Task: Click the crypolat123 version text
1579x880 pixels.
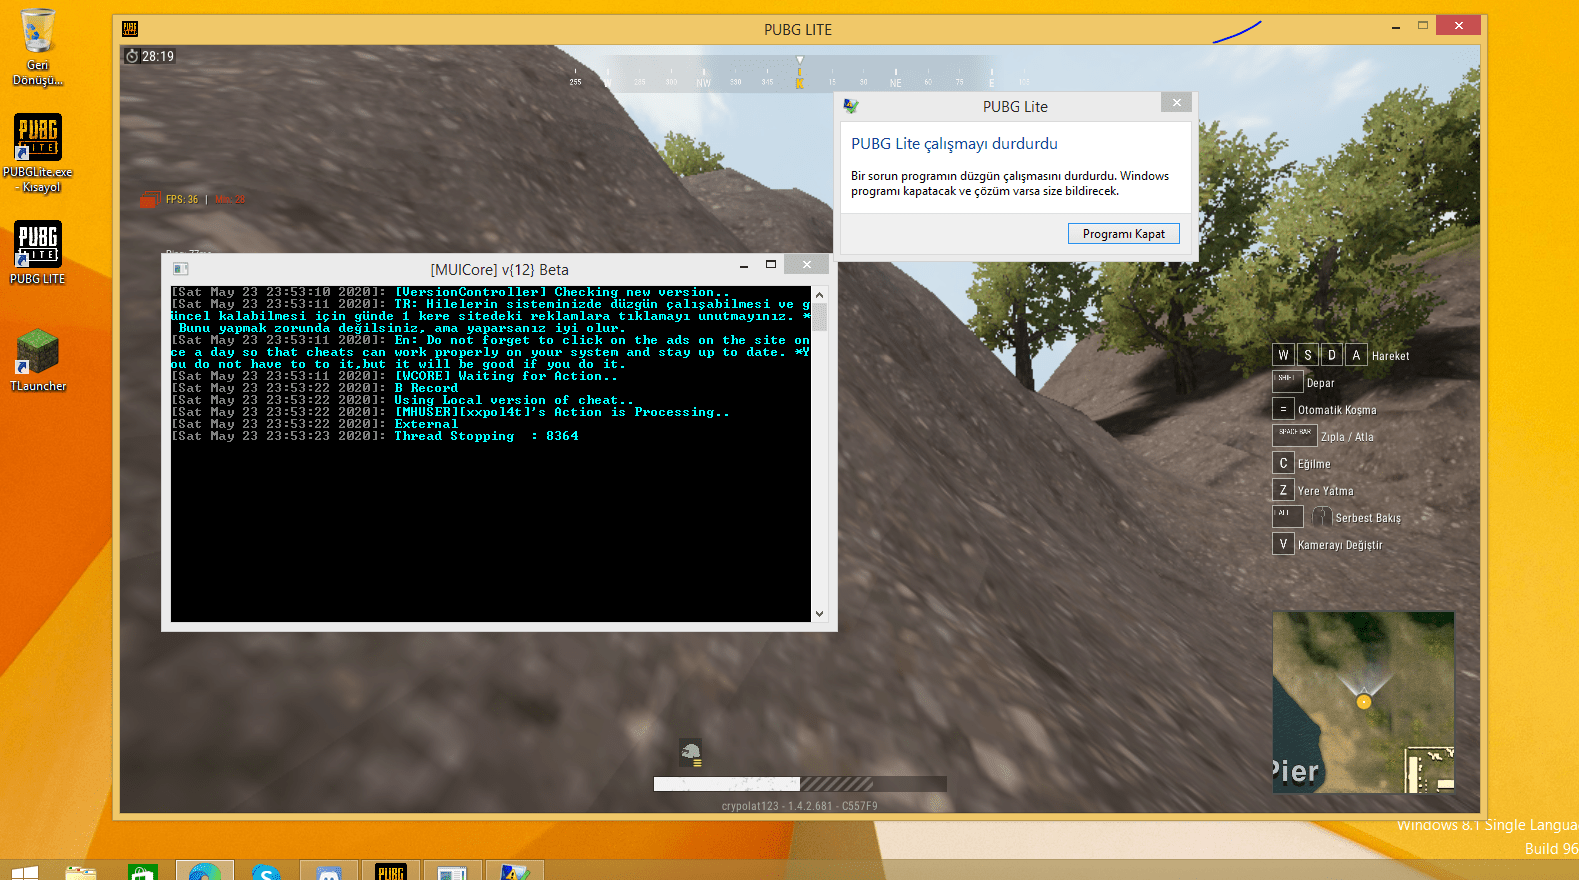Action: (x=799, y=806)
